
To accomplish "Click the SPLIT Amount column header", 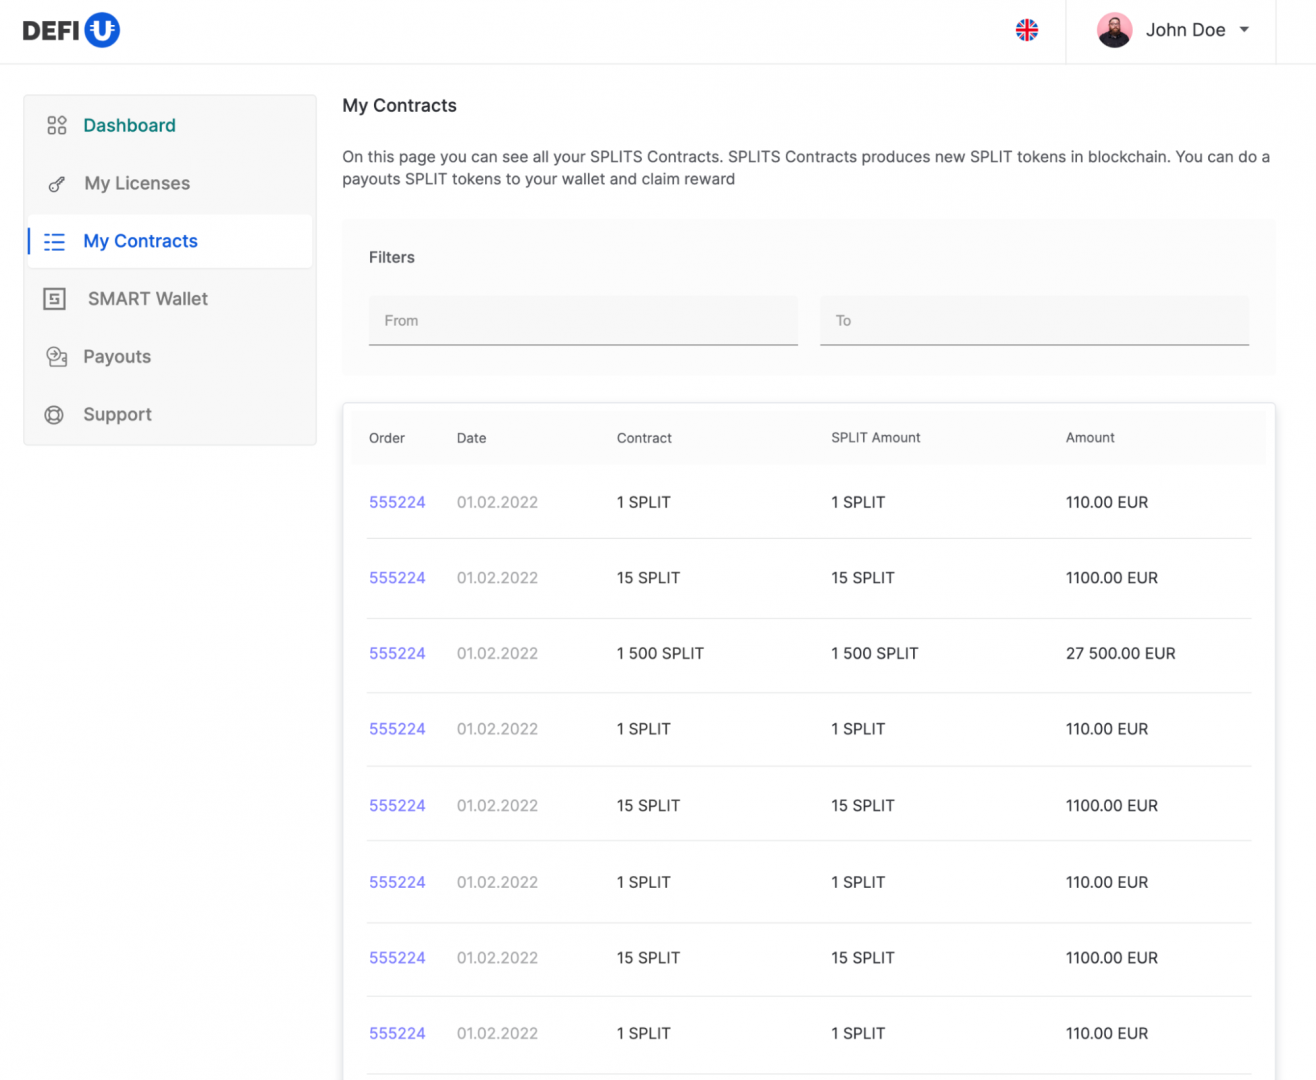I will pyautogui.click(x=875, y=438).
